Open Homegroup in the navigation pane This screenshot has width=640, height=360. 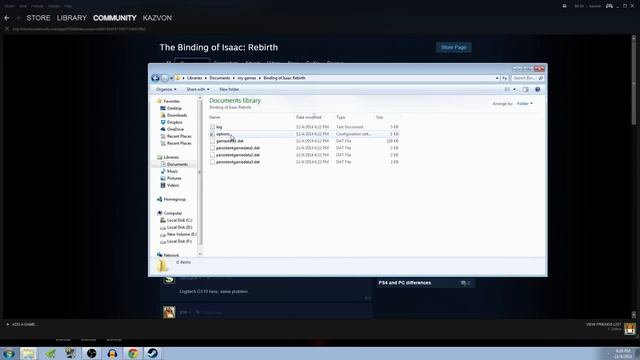171,199
